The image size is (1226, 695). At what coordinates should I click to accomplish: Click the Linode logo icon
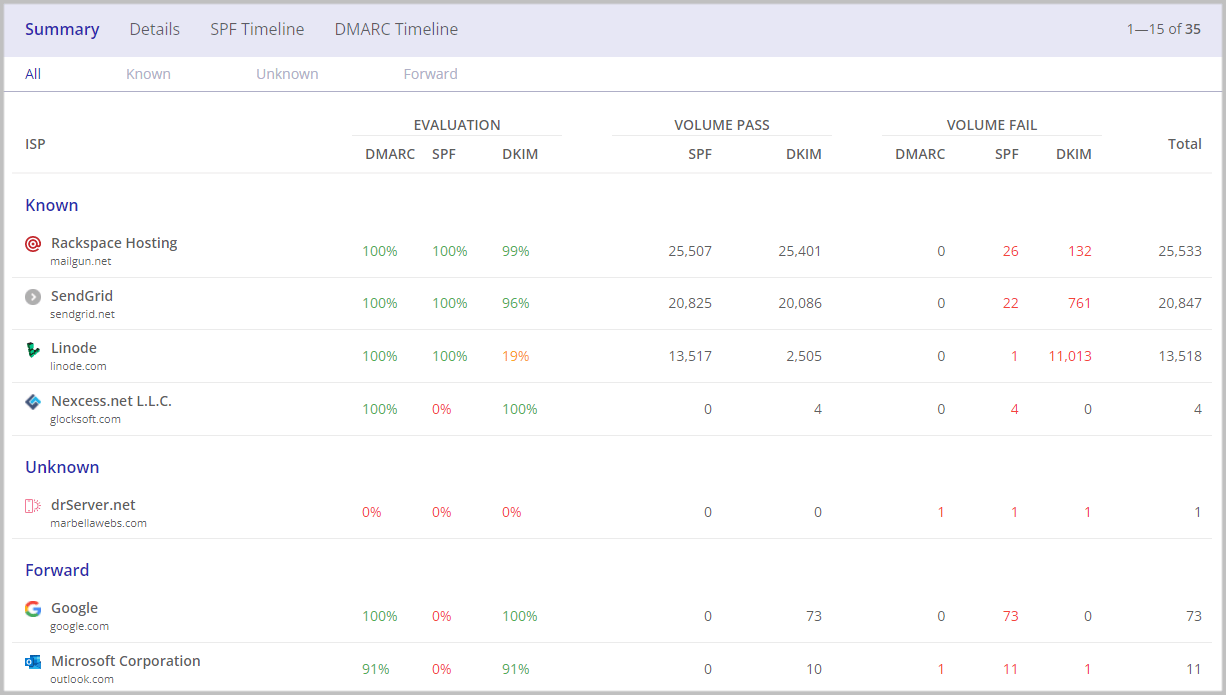(x=33, y=349)
